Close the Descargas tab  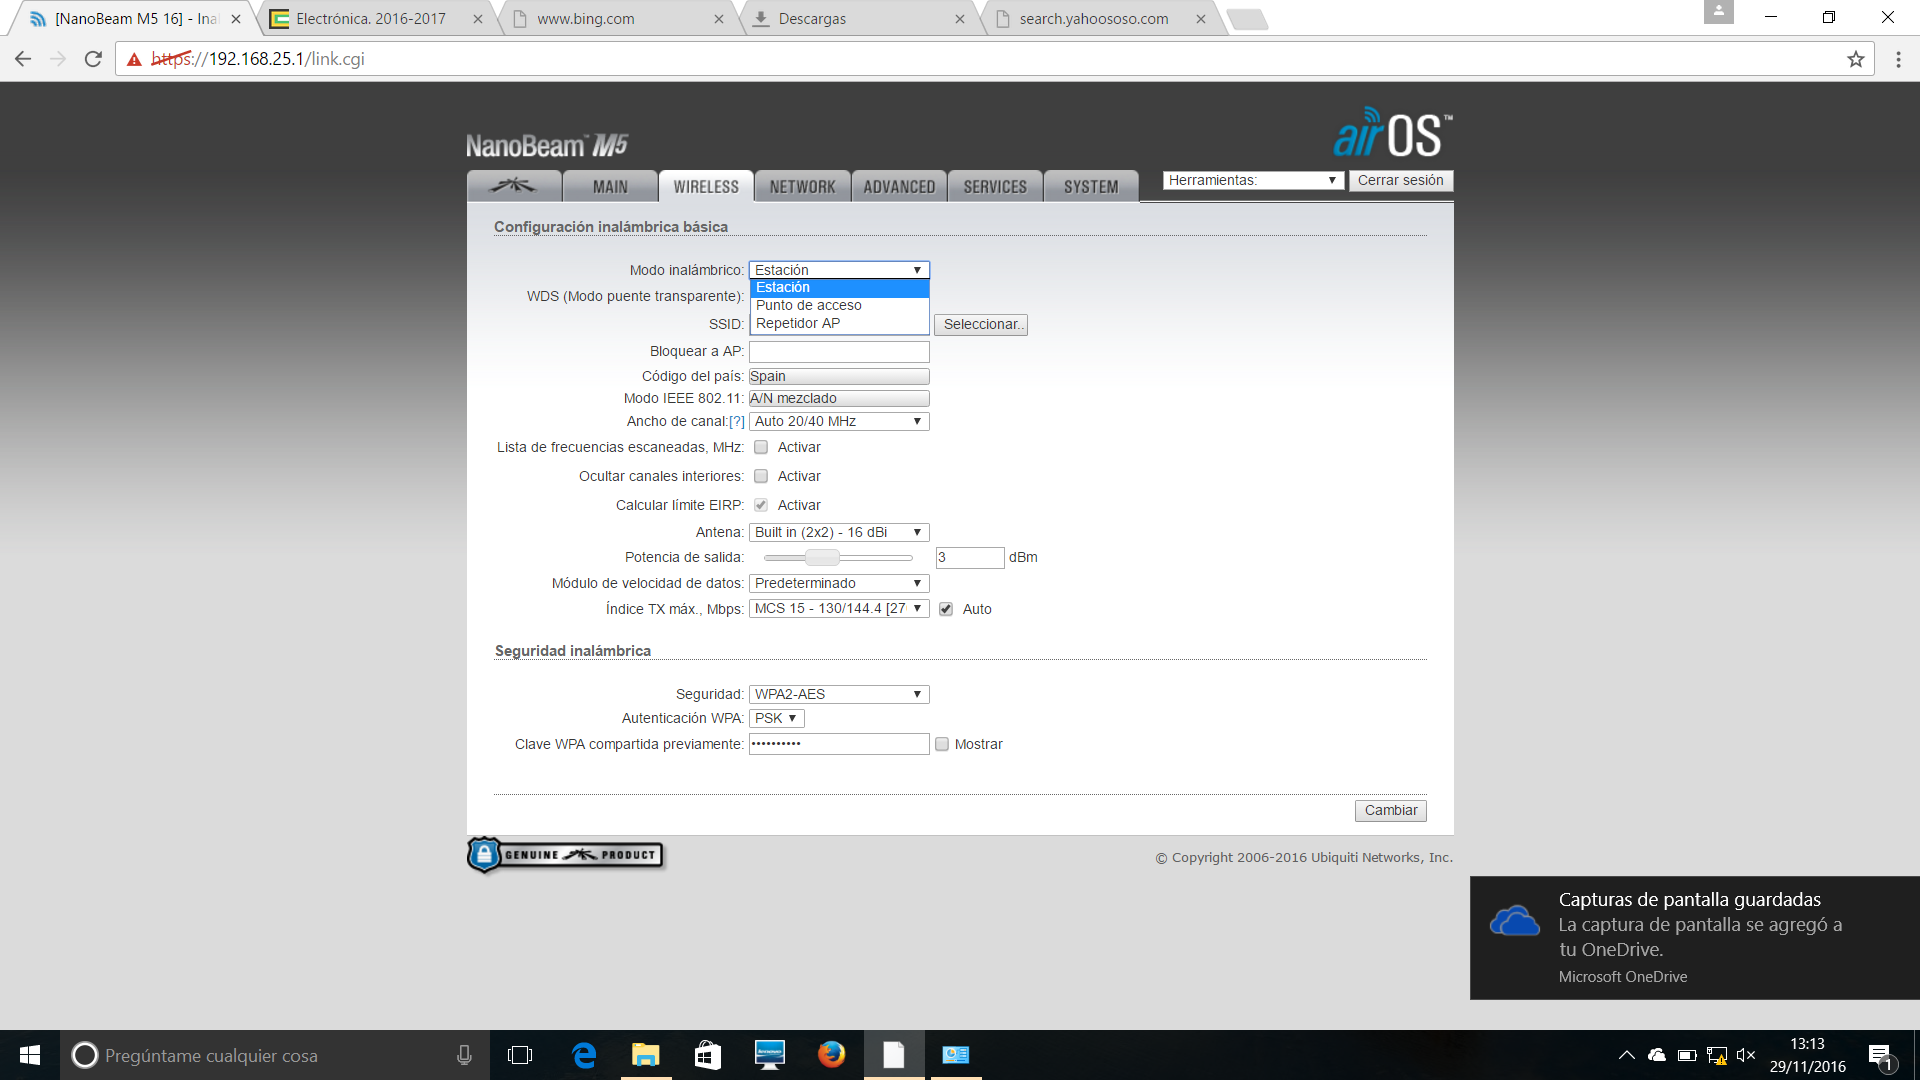coord(960,19)
